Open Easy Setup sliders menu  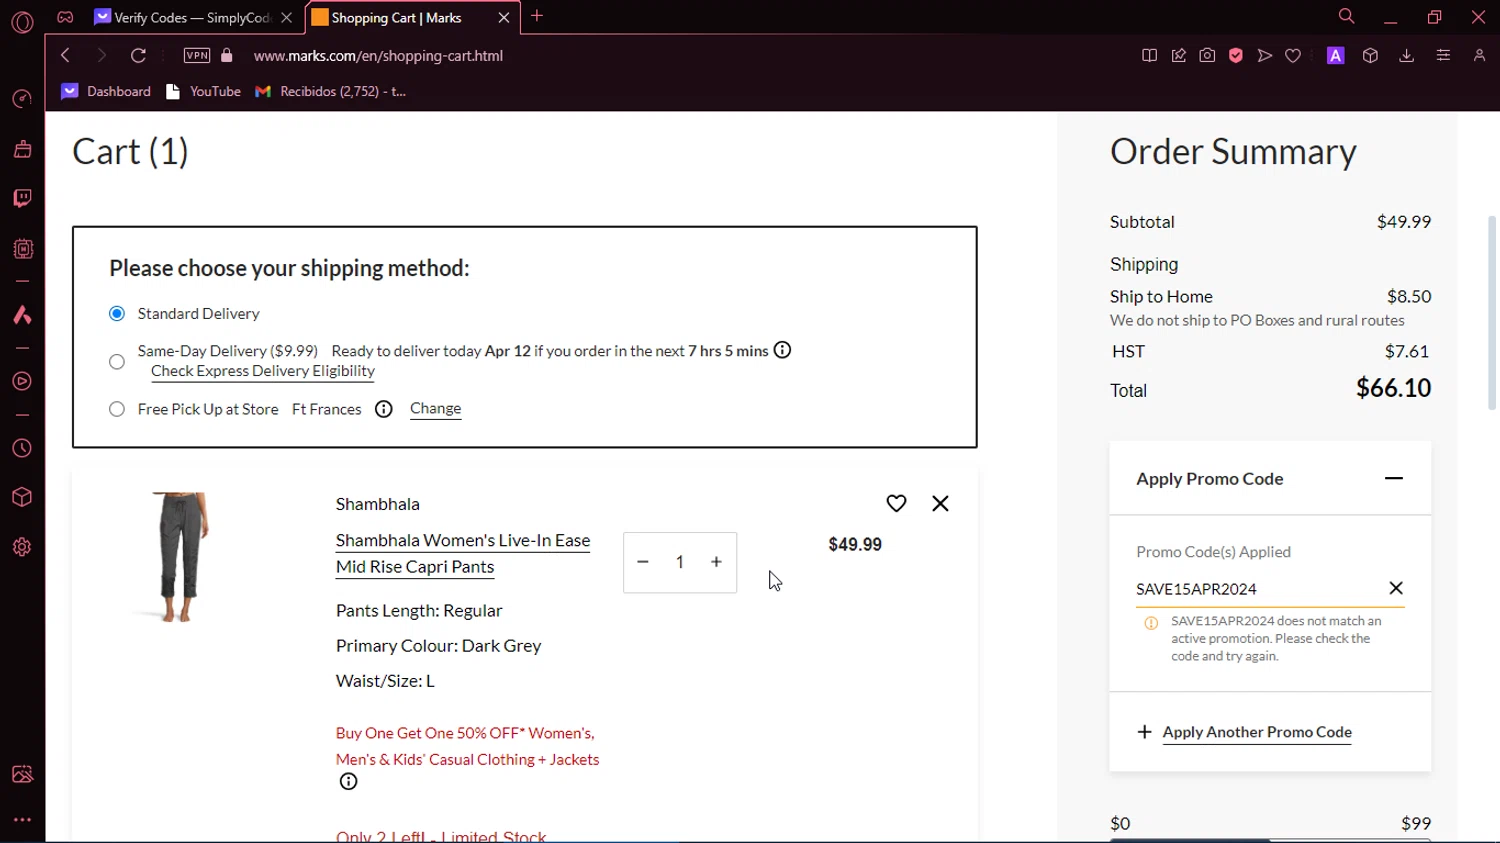(1443, 56)
